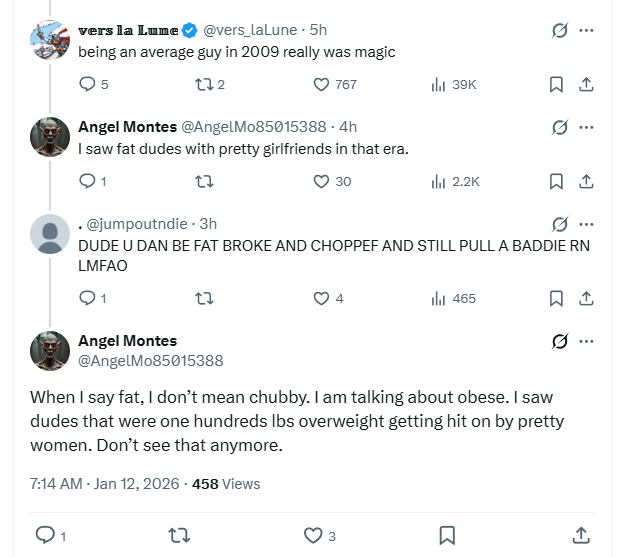Repost the main Angel Montes tweet

pyautogui.click(x=180, y=535)
